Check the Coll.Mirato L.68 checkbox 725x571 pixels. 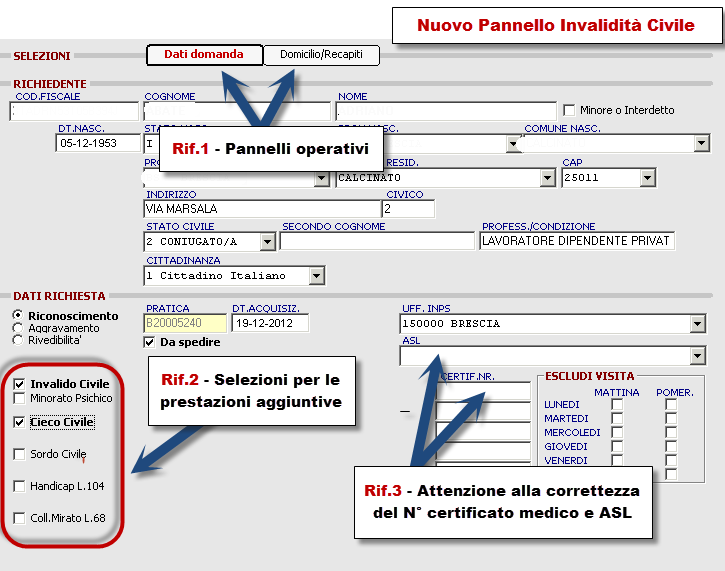(19, 518)
